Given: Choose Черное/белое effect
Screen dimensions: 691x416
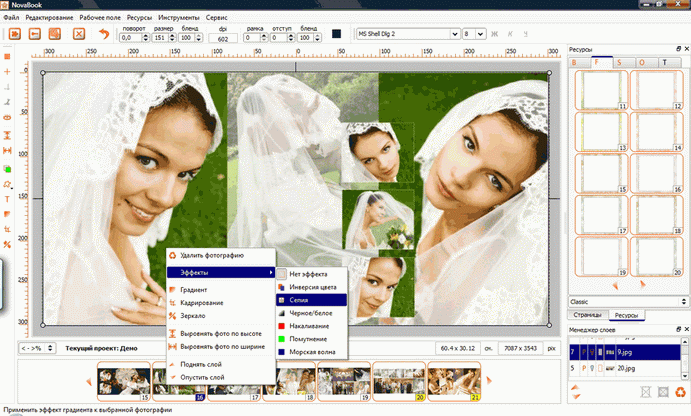Looking at the screenshot, I should (312, 313).
